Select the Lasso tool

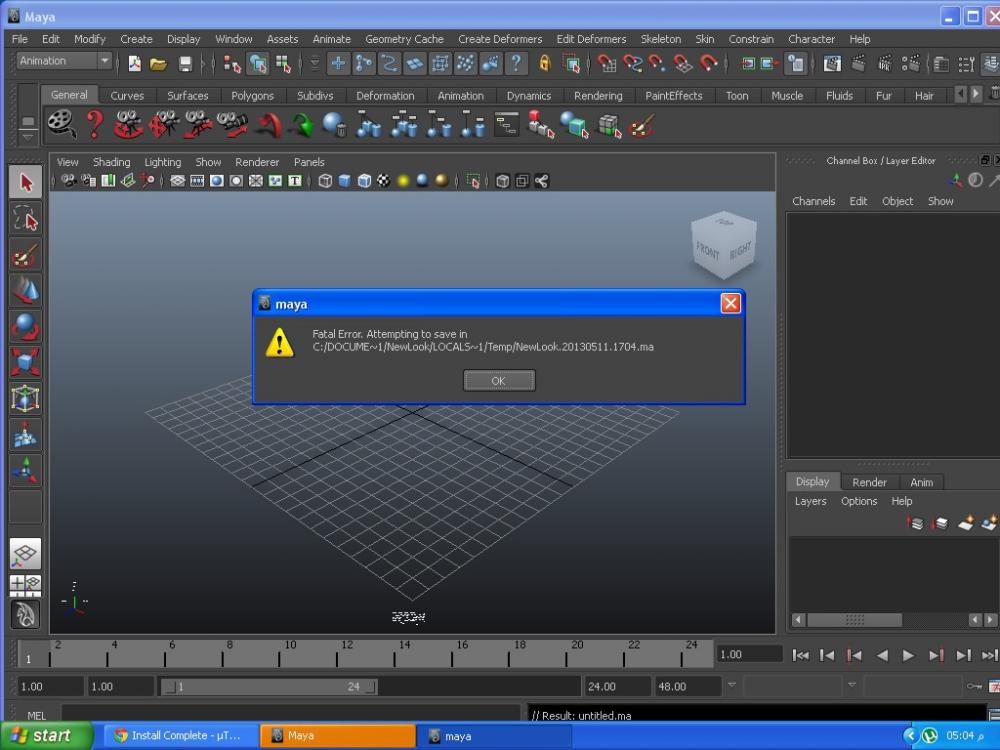[26, 218]
